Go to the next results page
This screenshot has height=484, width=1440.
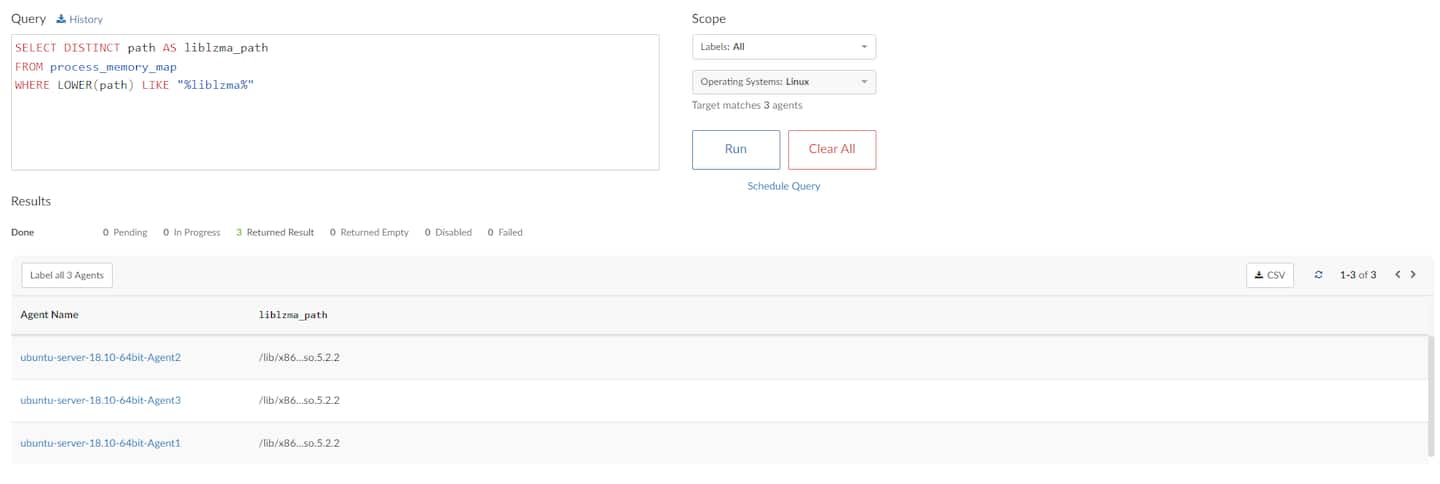[x=1413, y=275]
